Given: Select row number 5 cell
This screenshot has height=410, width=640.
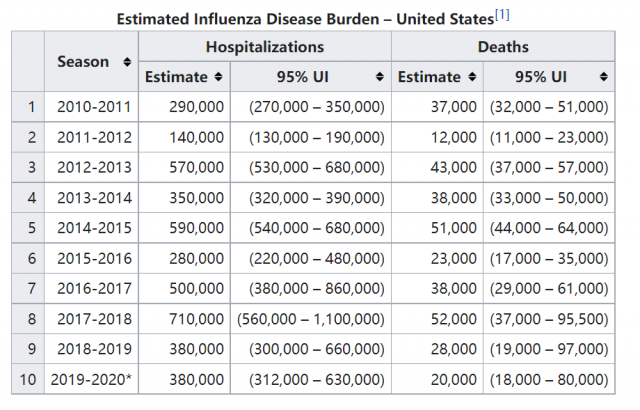Looking at the screenshot, I should (31, 228).
